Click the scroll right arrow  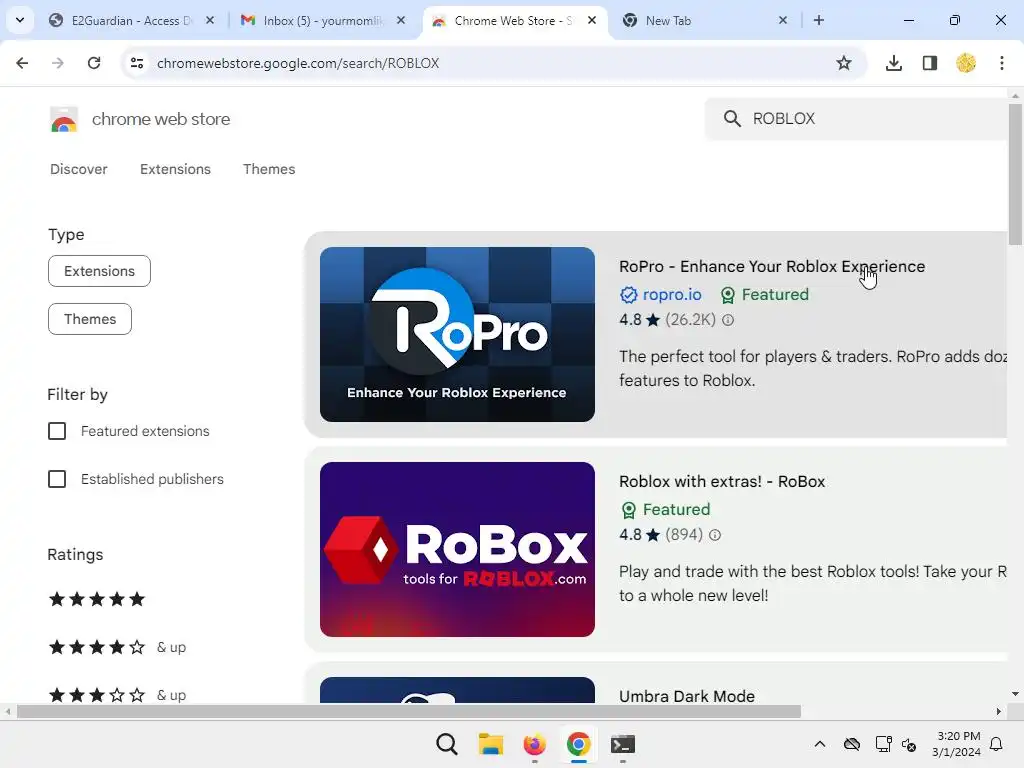pos(999,712)
